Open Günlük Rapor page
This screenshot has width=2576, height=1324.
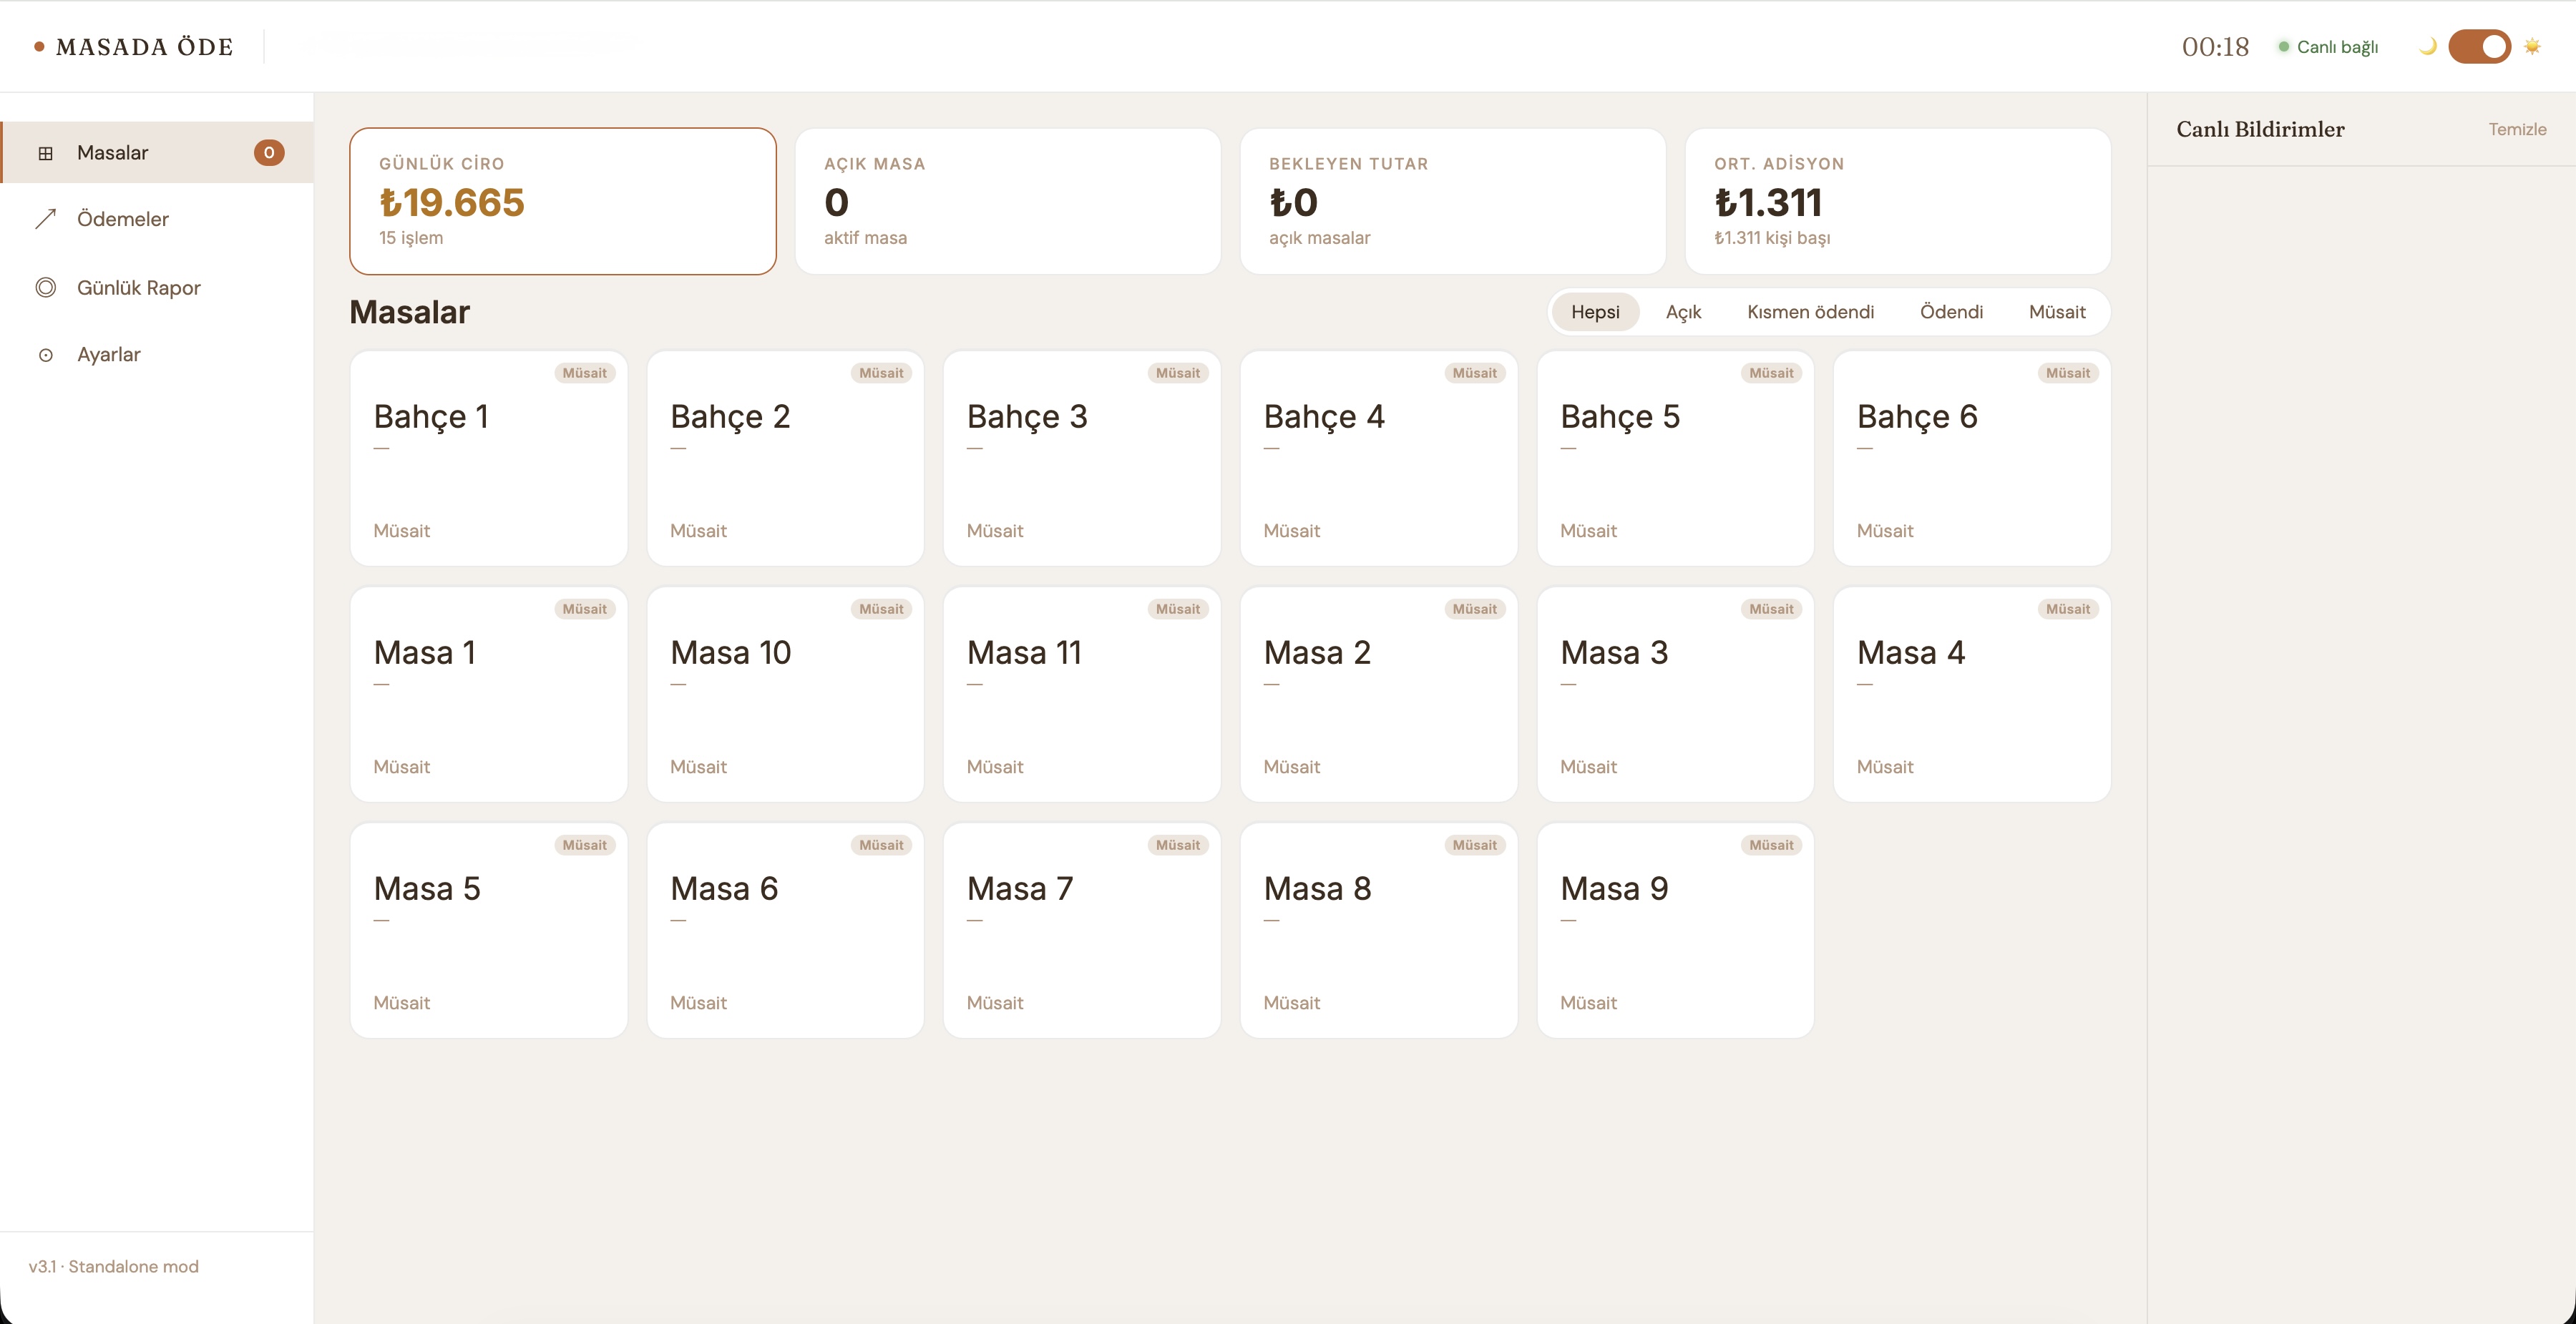pyautogui.click(x=138, y=288)
